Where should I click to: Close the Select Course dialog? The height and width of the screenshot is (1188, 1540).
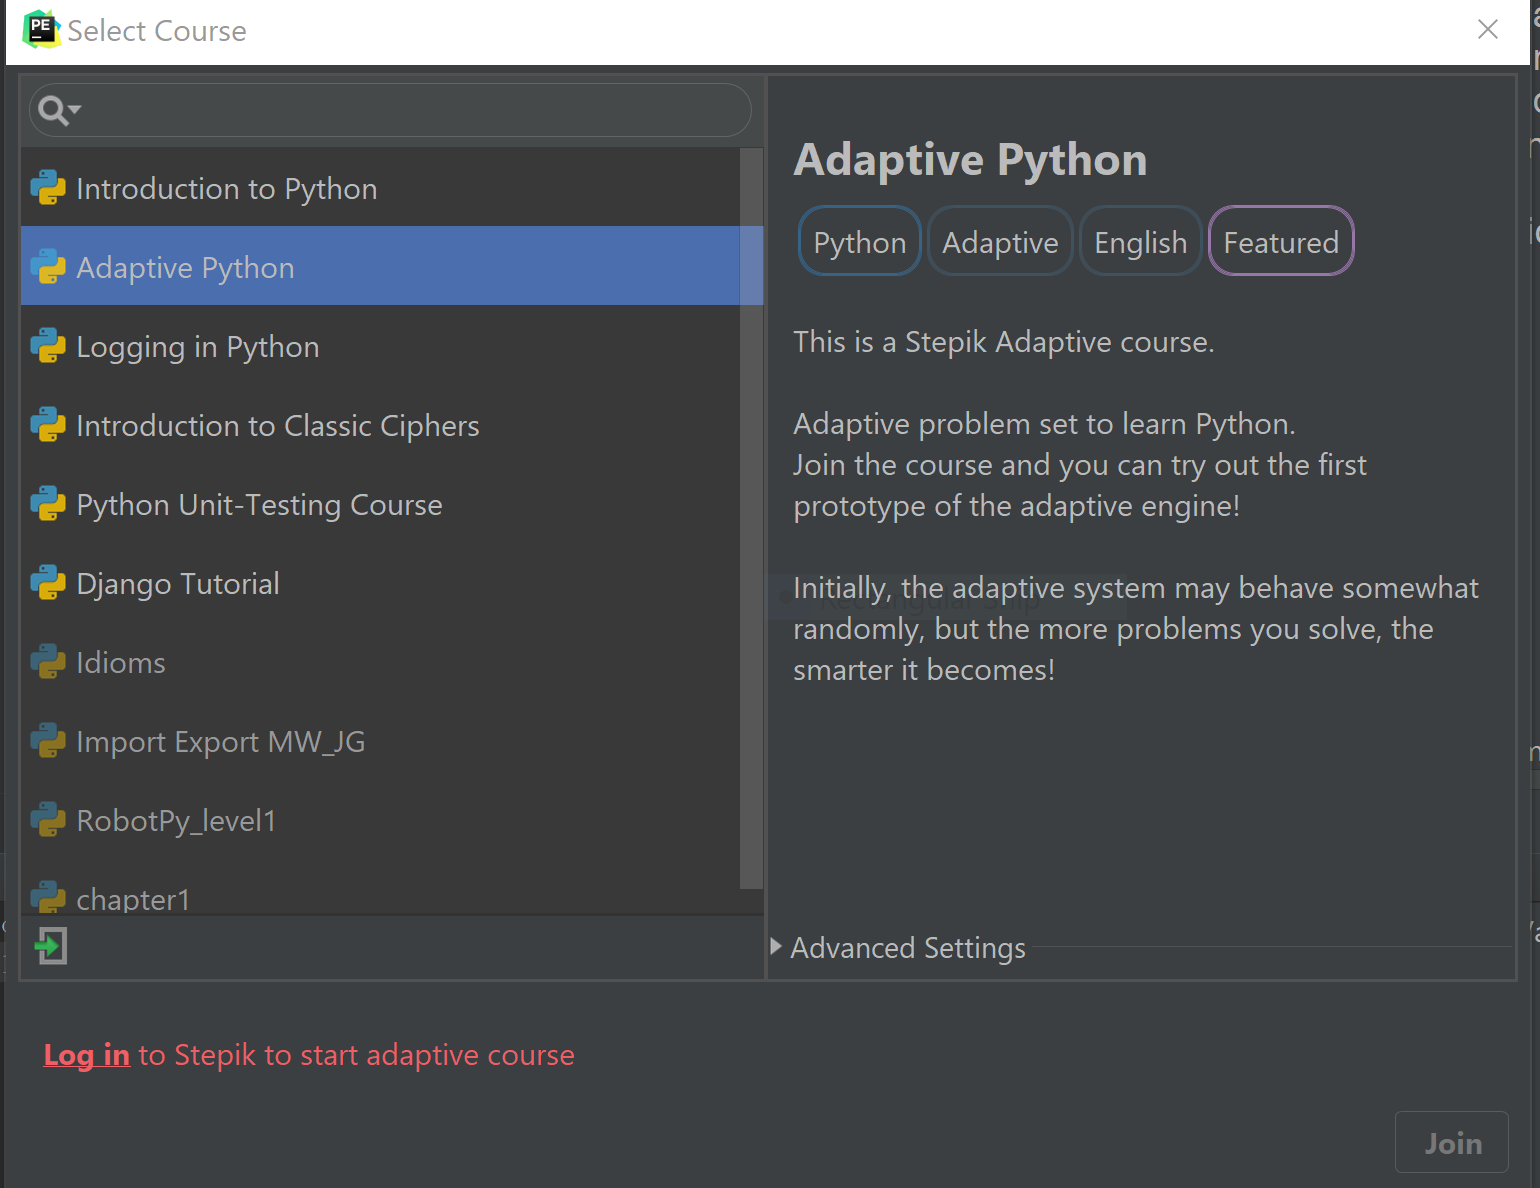[1488, 29]
